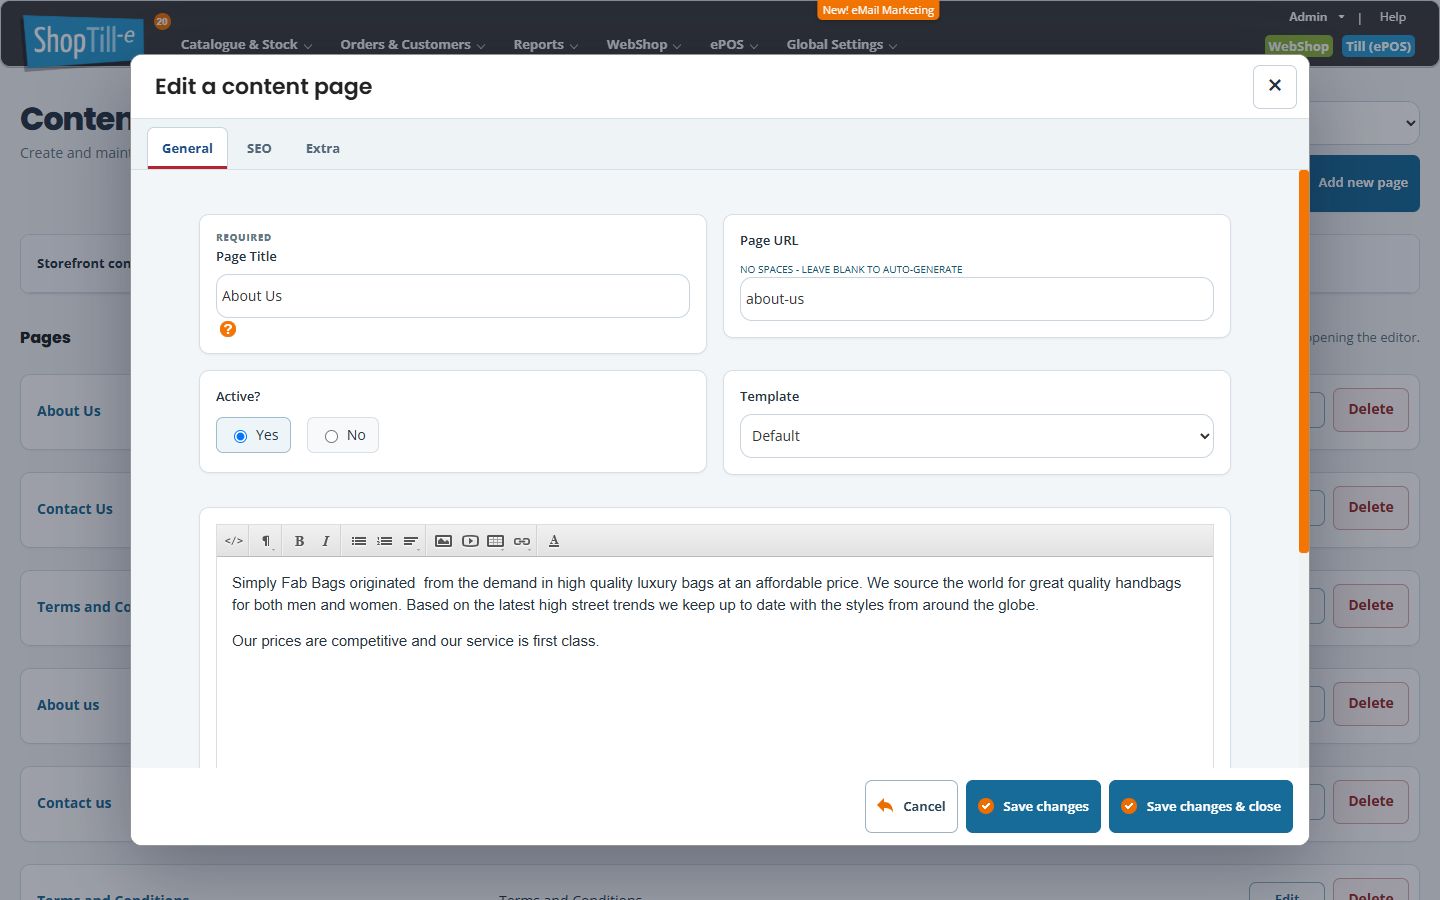Click into the Page URL field
This screenshot has height=900, width=1440.
pos(977,299)
